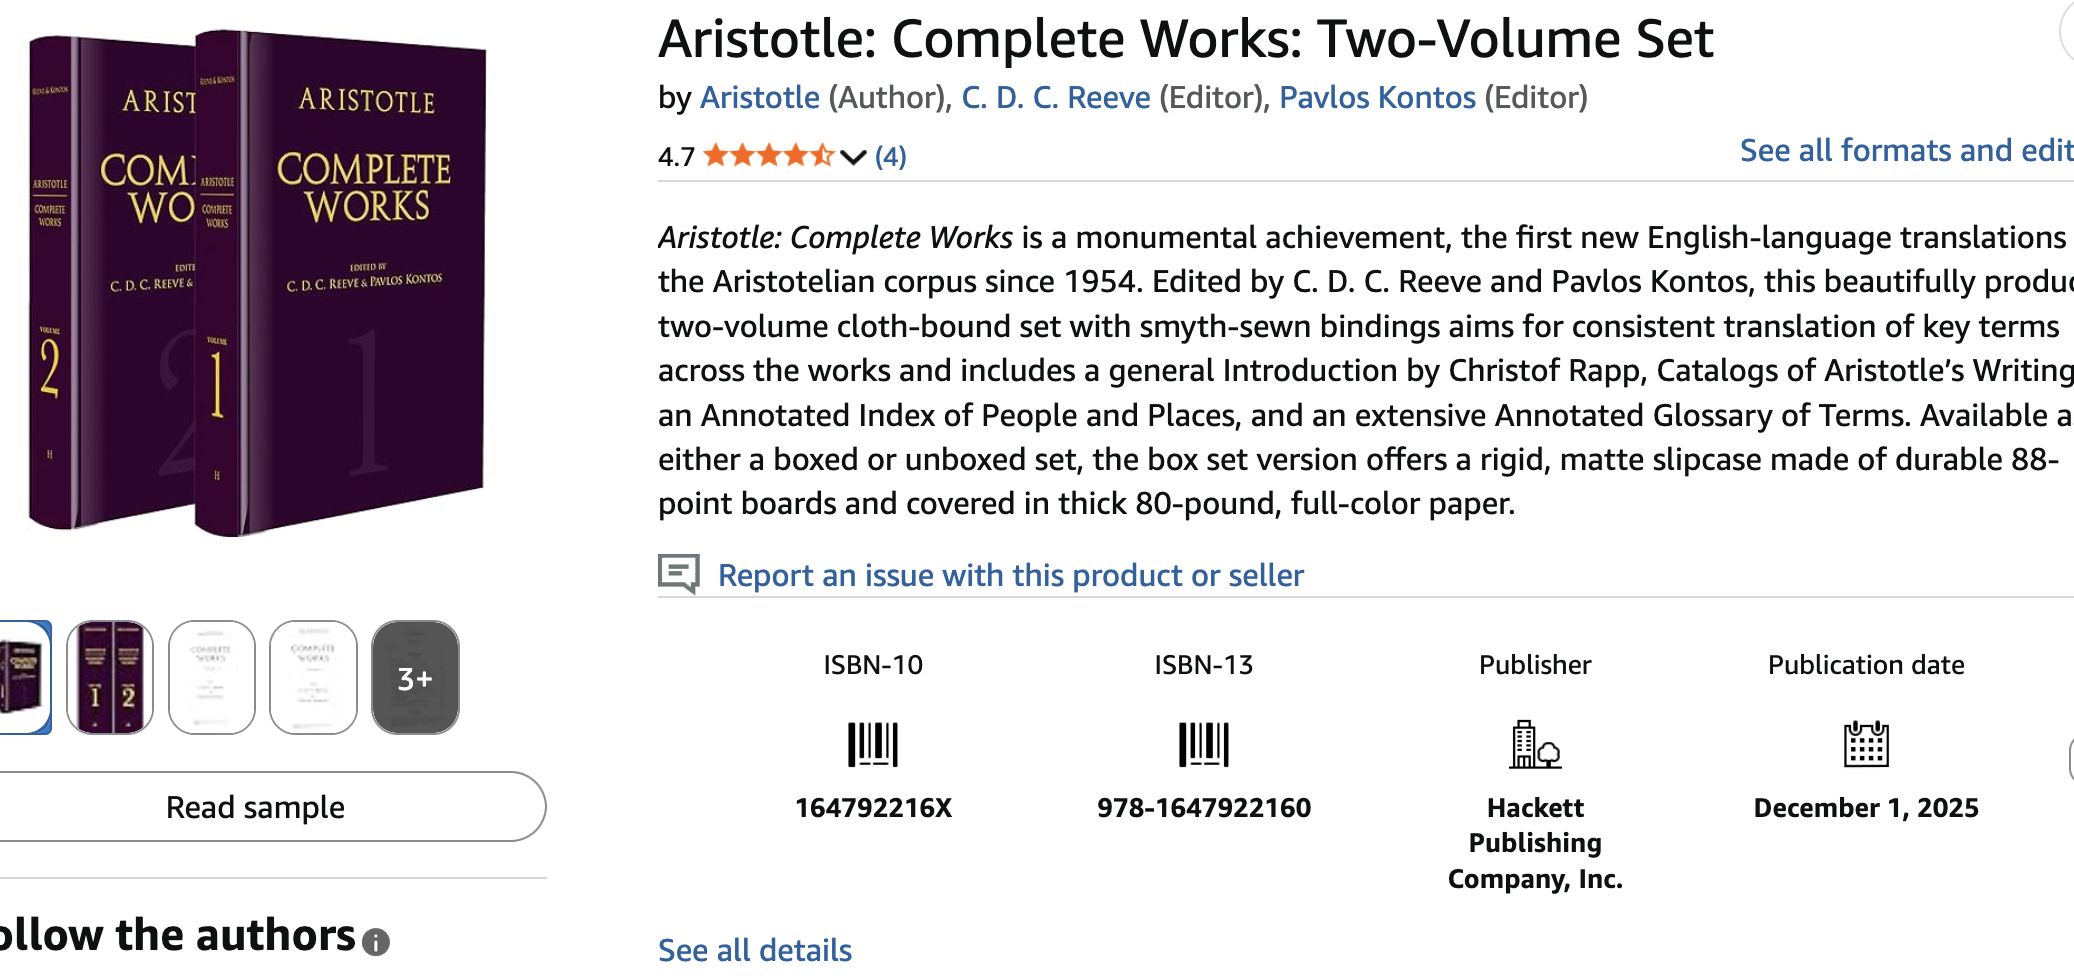Click the main book cover image
Screen dimensions: 2074x976
258,285
